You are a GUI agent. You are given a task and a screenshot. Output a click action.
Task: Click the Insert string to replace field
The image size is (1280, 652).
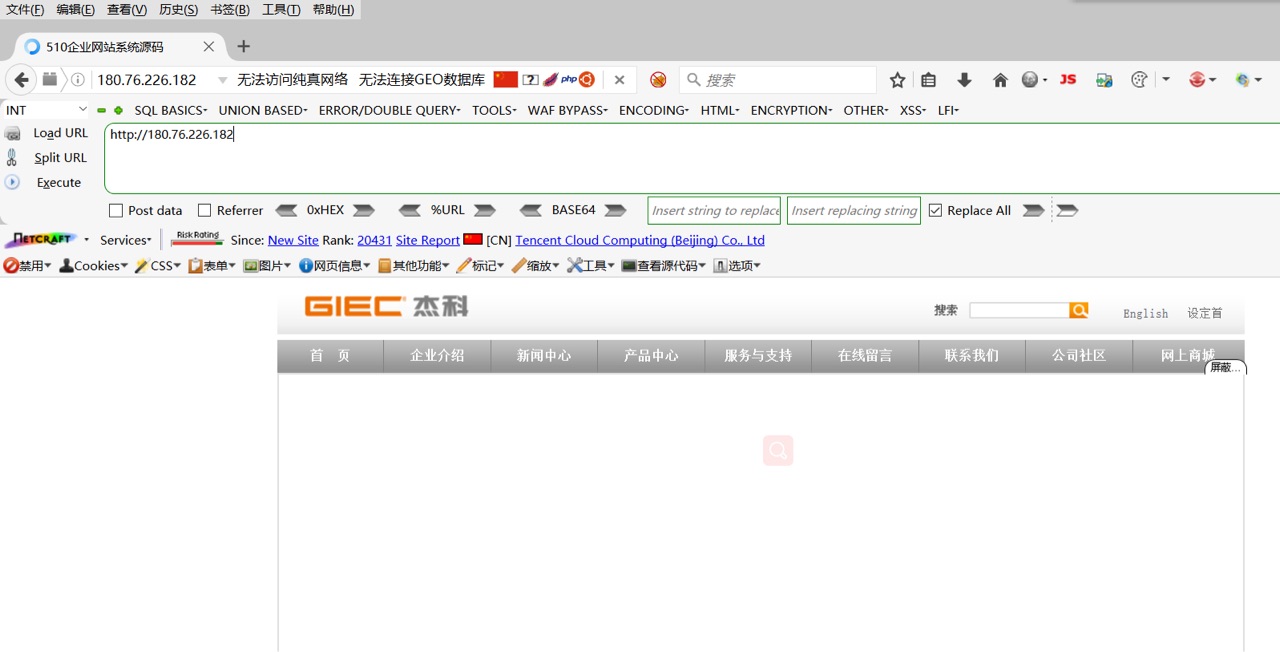coord(713,210)
